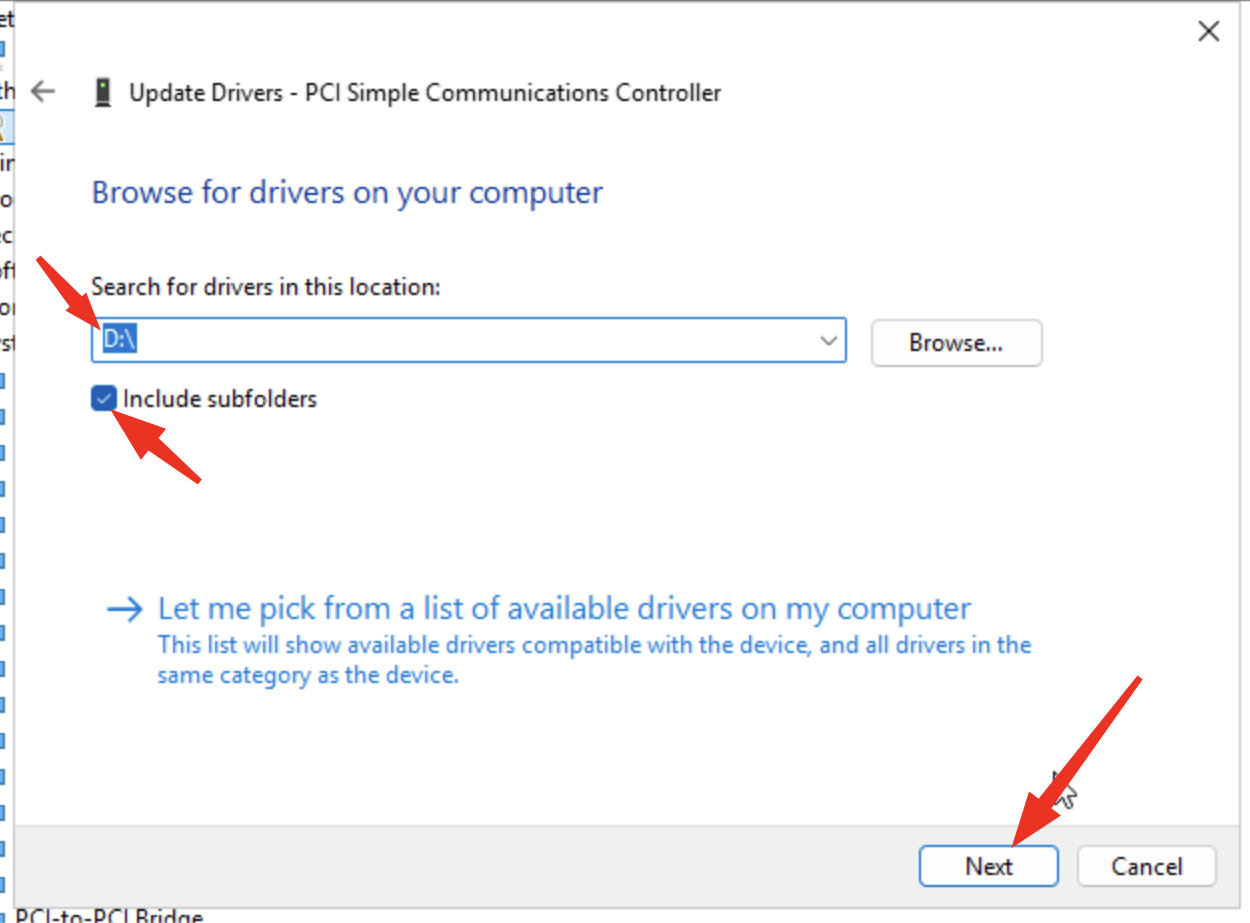This screenshot has width=1250, height=923.
Task: Close the Update Drivers dialog with X
Action: tap(1208, 32)
